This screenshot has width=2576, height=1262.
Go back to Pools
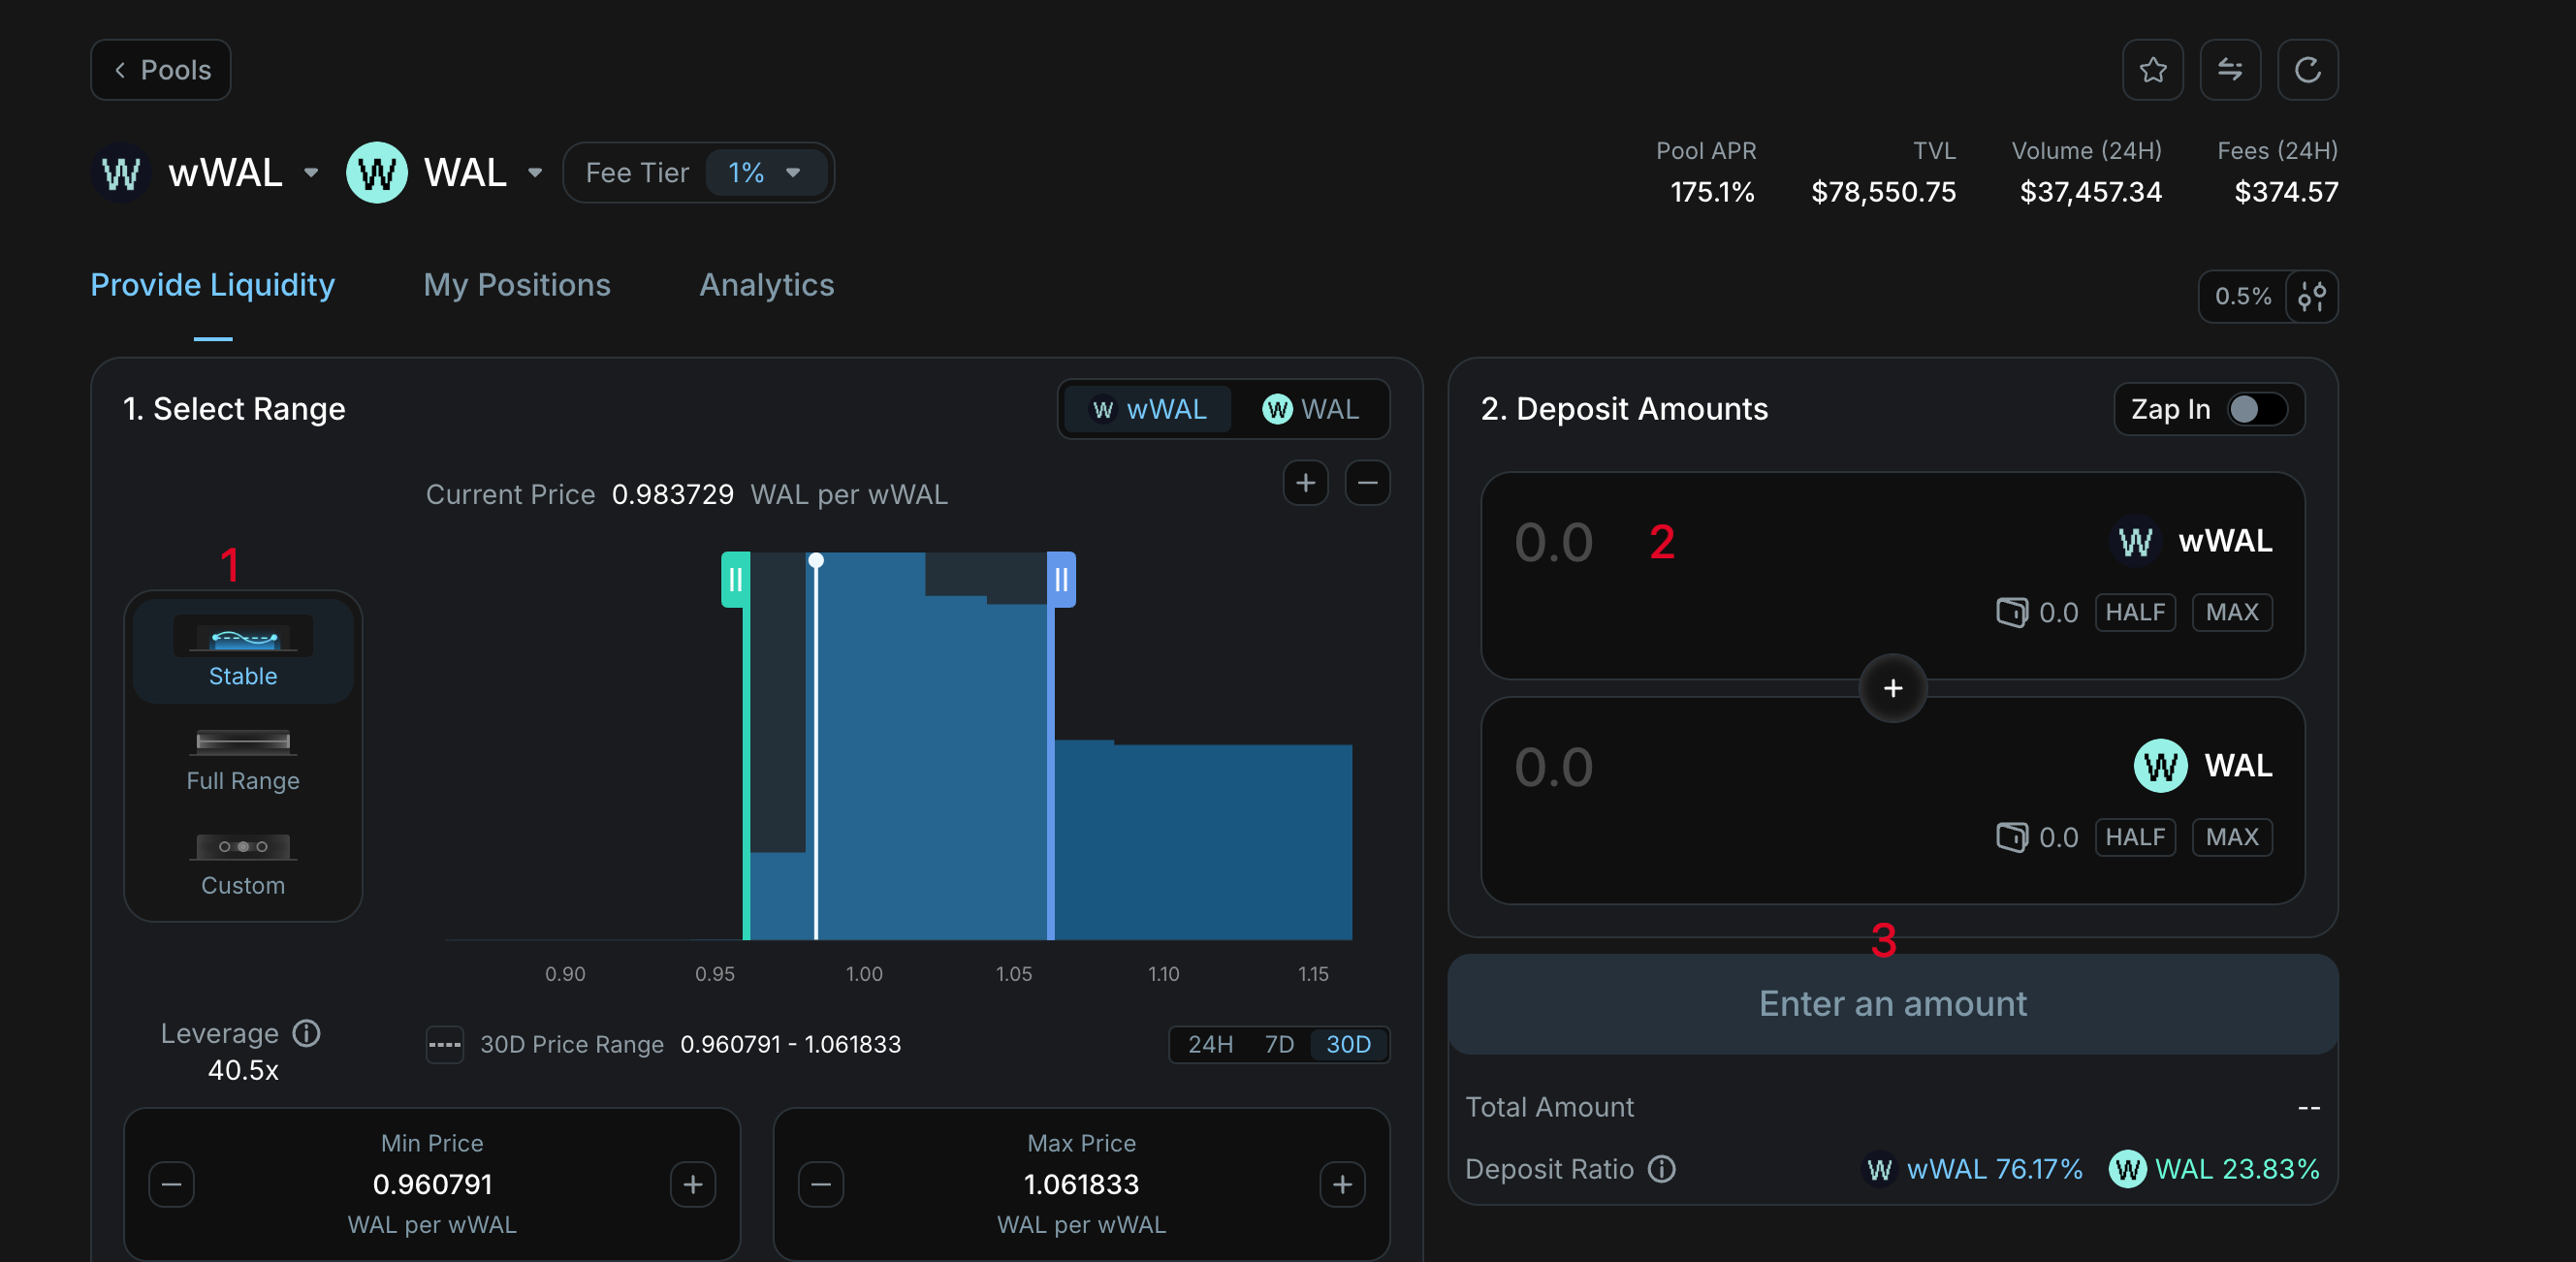[161, 70]
